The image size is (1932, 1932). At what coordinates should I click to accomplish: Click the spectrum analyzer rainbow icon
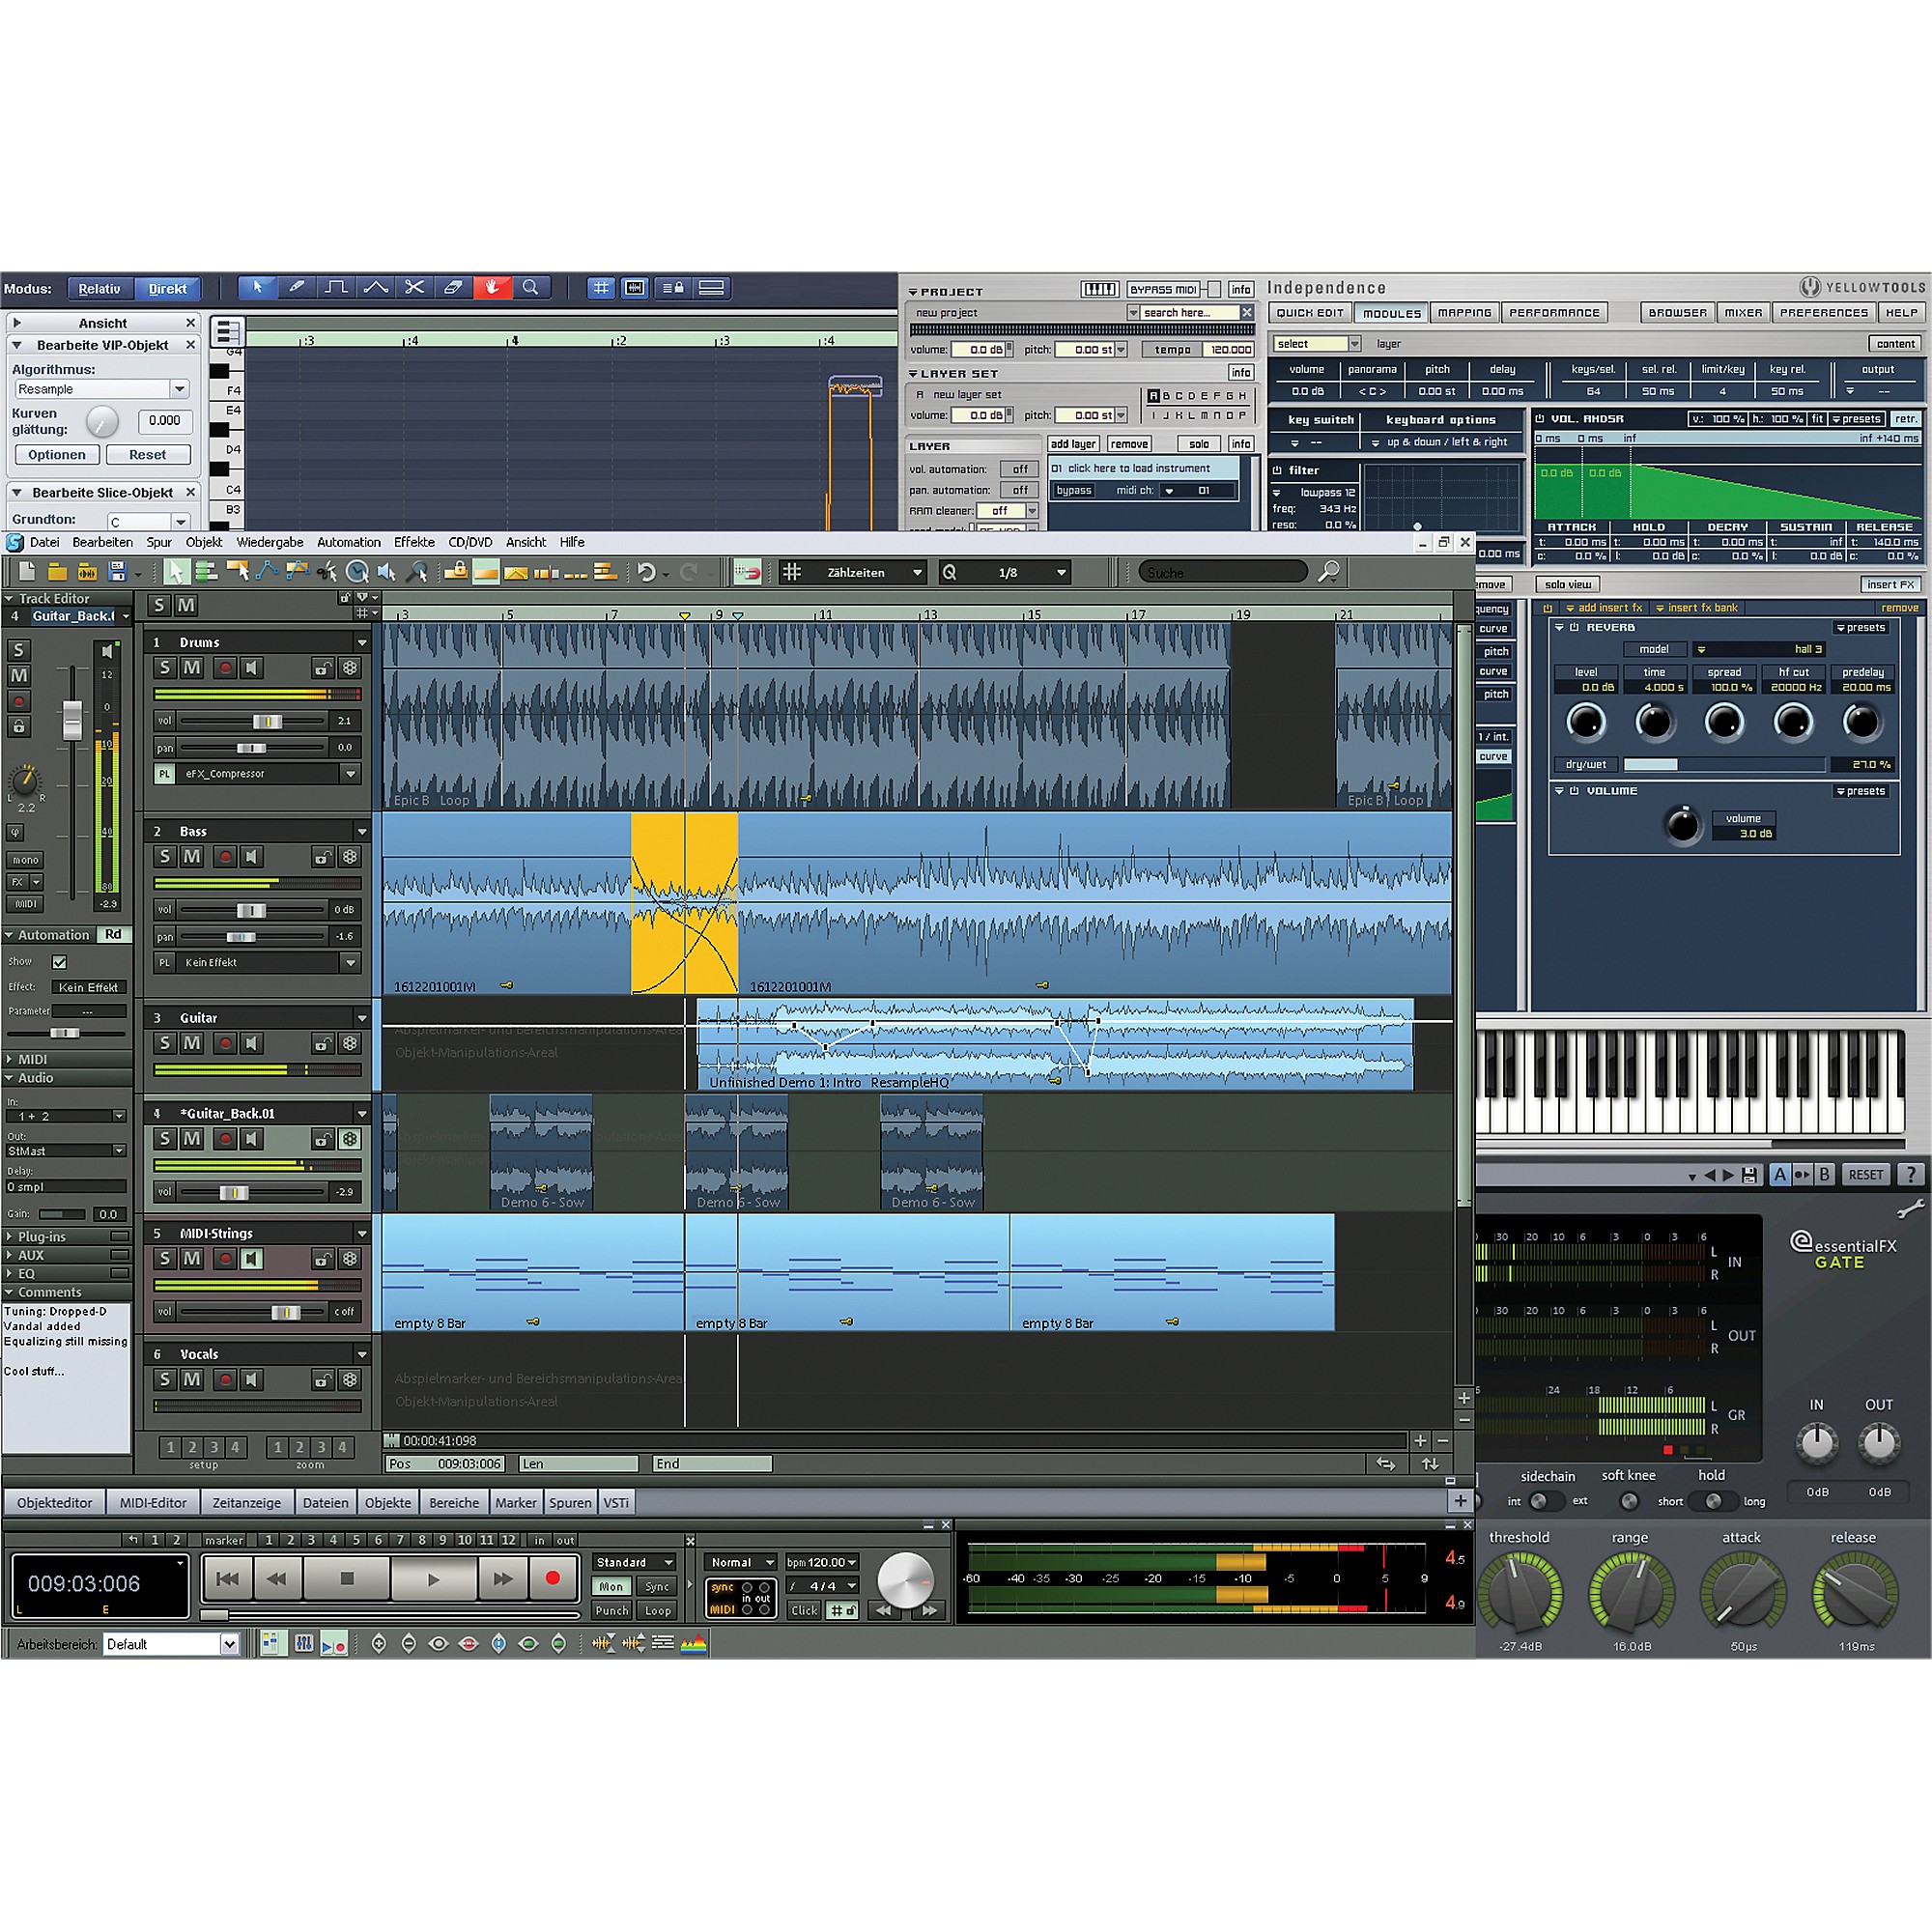click(x=694, y=1643)
